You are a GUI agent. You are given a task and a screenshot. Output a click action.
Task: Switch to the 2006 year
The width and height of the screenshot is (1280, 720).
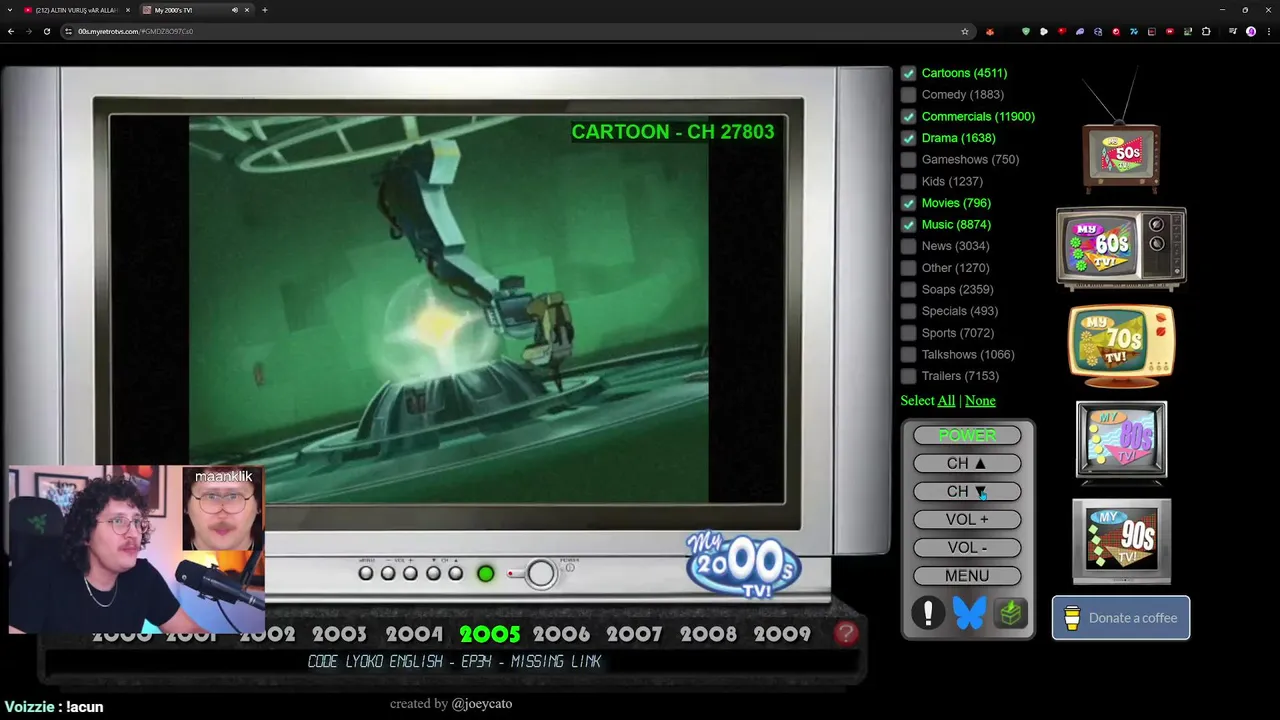click(x=561, y=634)
